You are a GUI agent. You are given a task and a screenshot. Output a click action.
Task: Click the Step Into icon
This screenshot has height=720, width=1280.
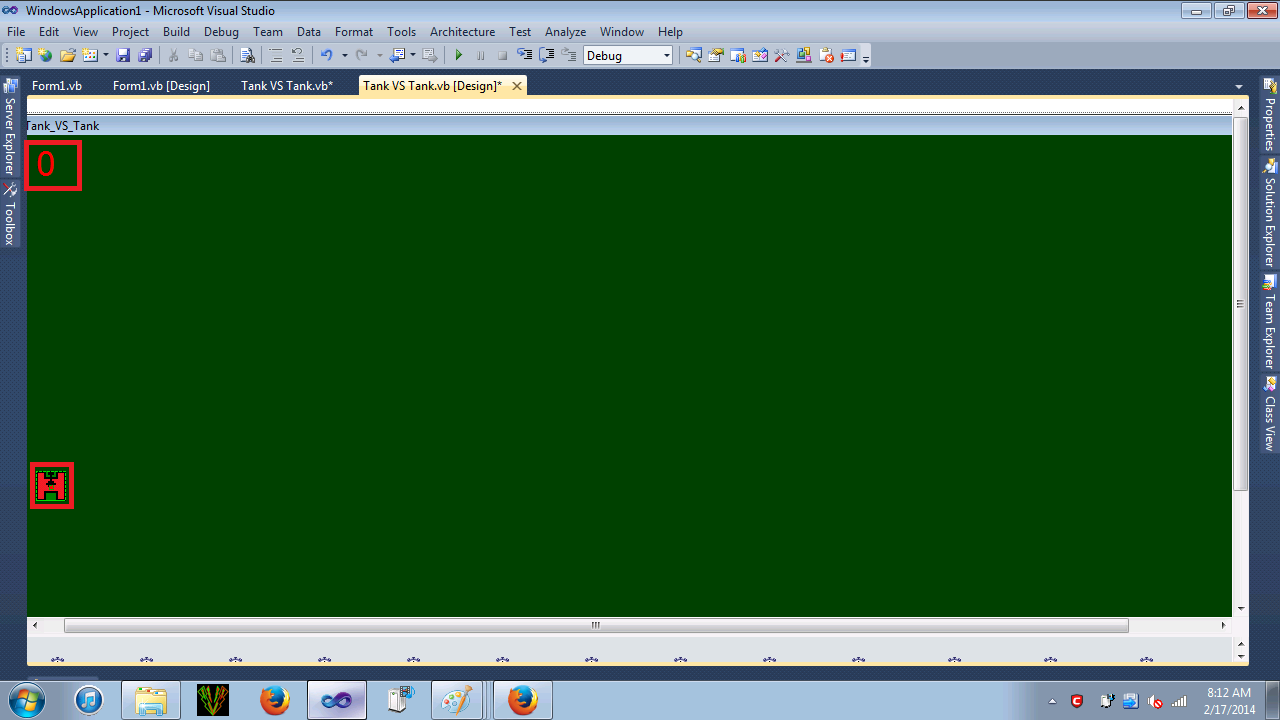coord(525,56)
